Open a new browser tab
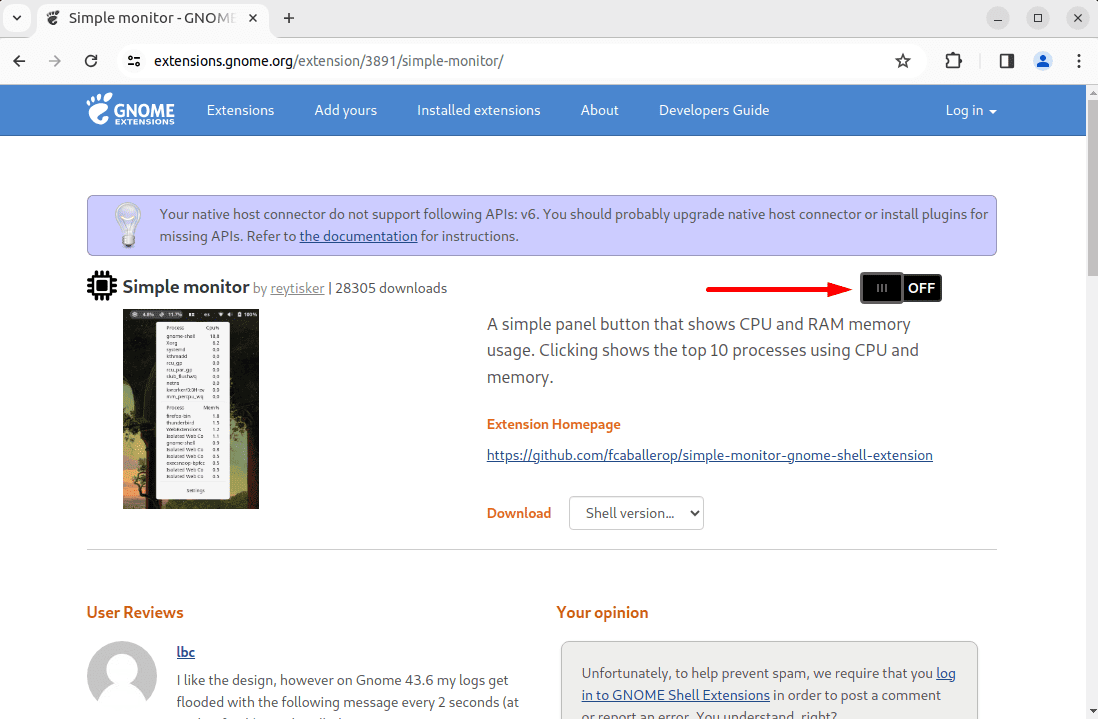The height and width of the screenshot is (719, 1098). pos(289,18)
